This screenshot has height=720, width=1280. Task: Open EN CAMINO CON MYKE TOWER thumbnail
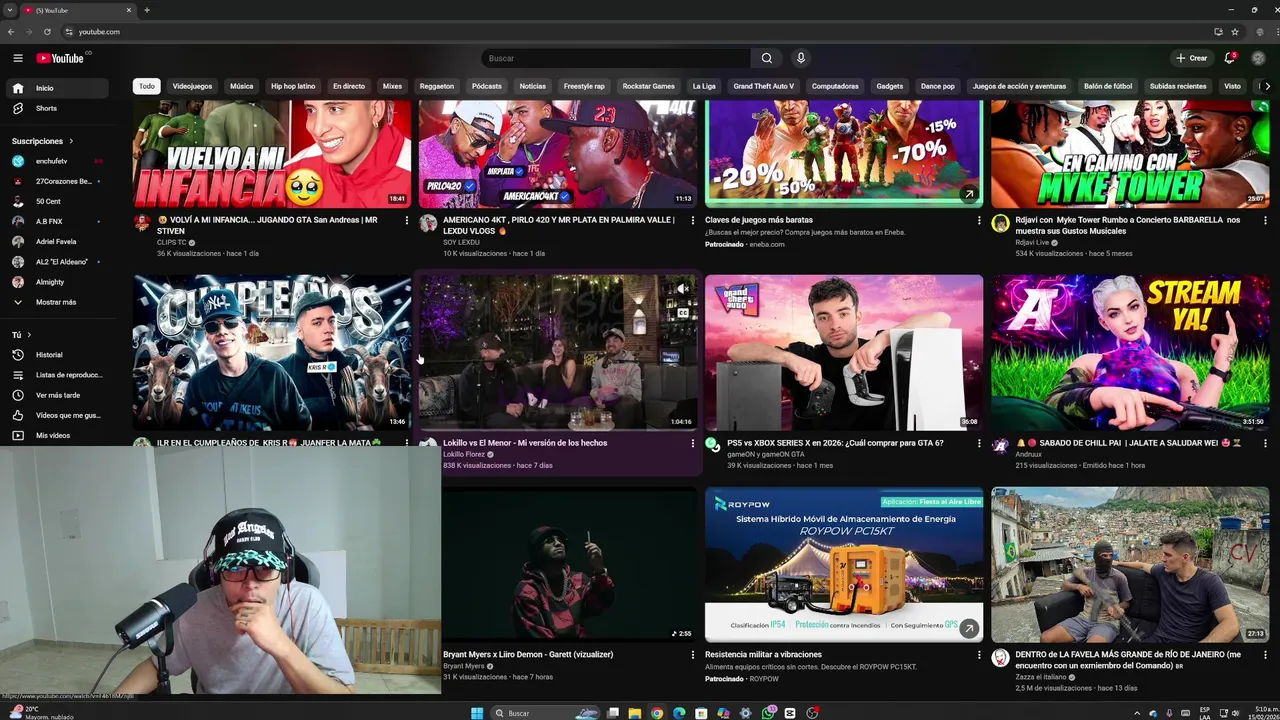coord(1129,153)
